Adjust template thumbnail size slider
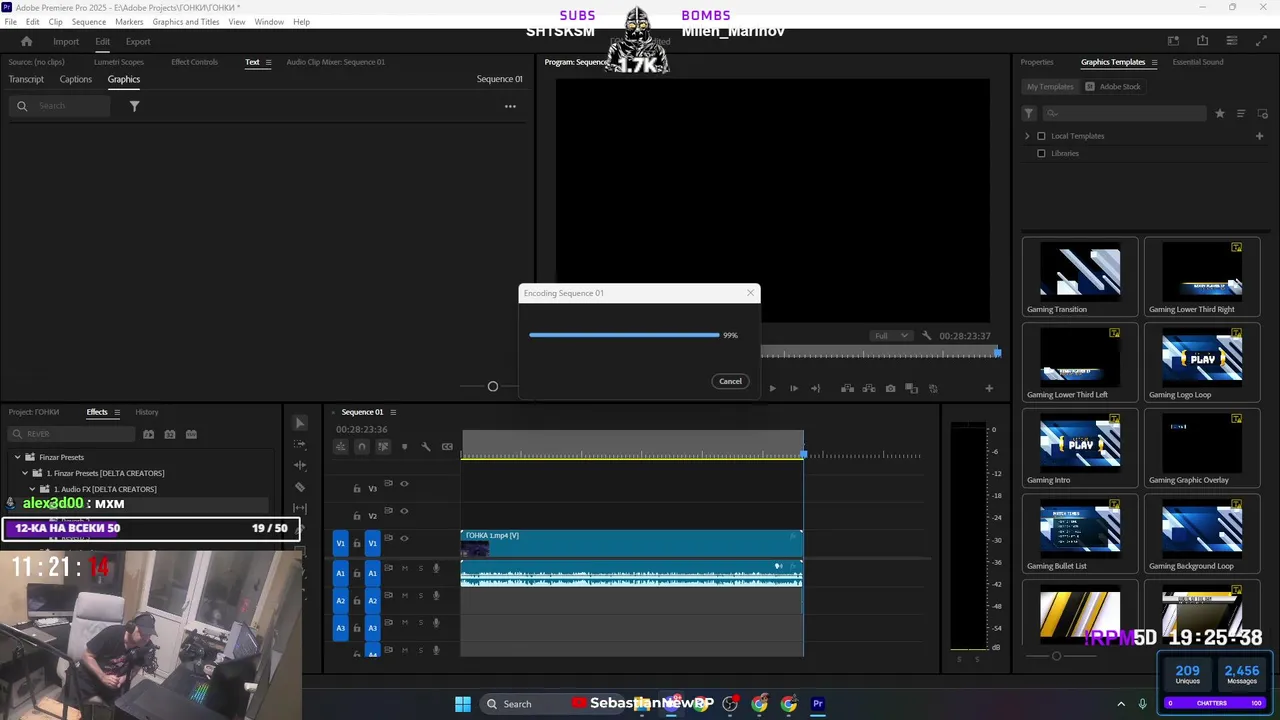1280x720 pixels. [1056, 656]
